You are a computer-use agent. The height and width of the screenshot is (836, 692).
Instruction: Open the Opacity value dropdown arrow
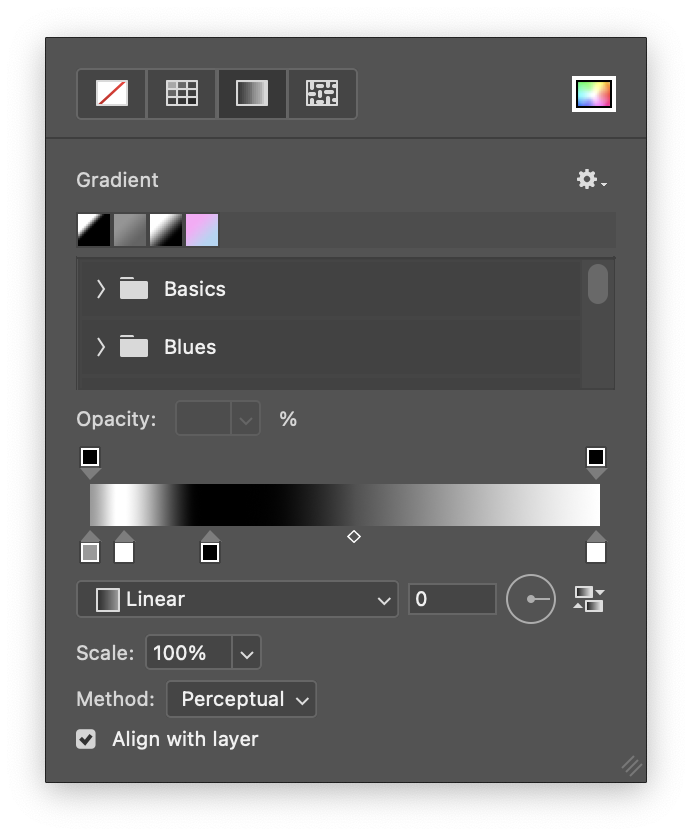tap(245, 419)
